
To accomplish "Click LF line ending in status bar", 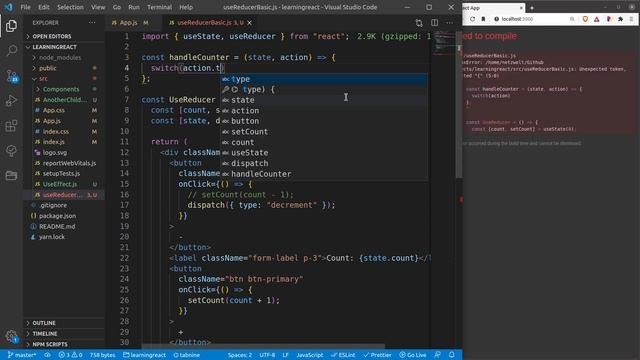I will coord(285,355).
